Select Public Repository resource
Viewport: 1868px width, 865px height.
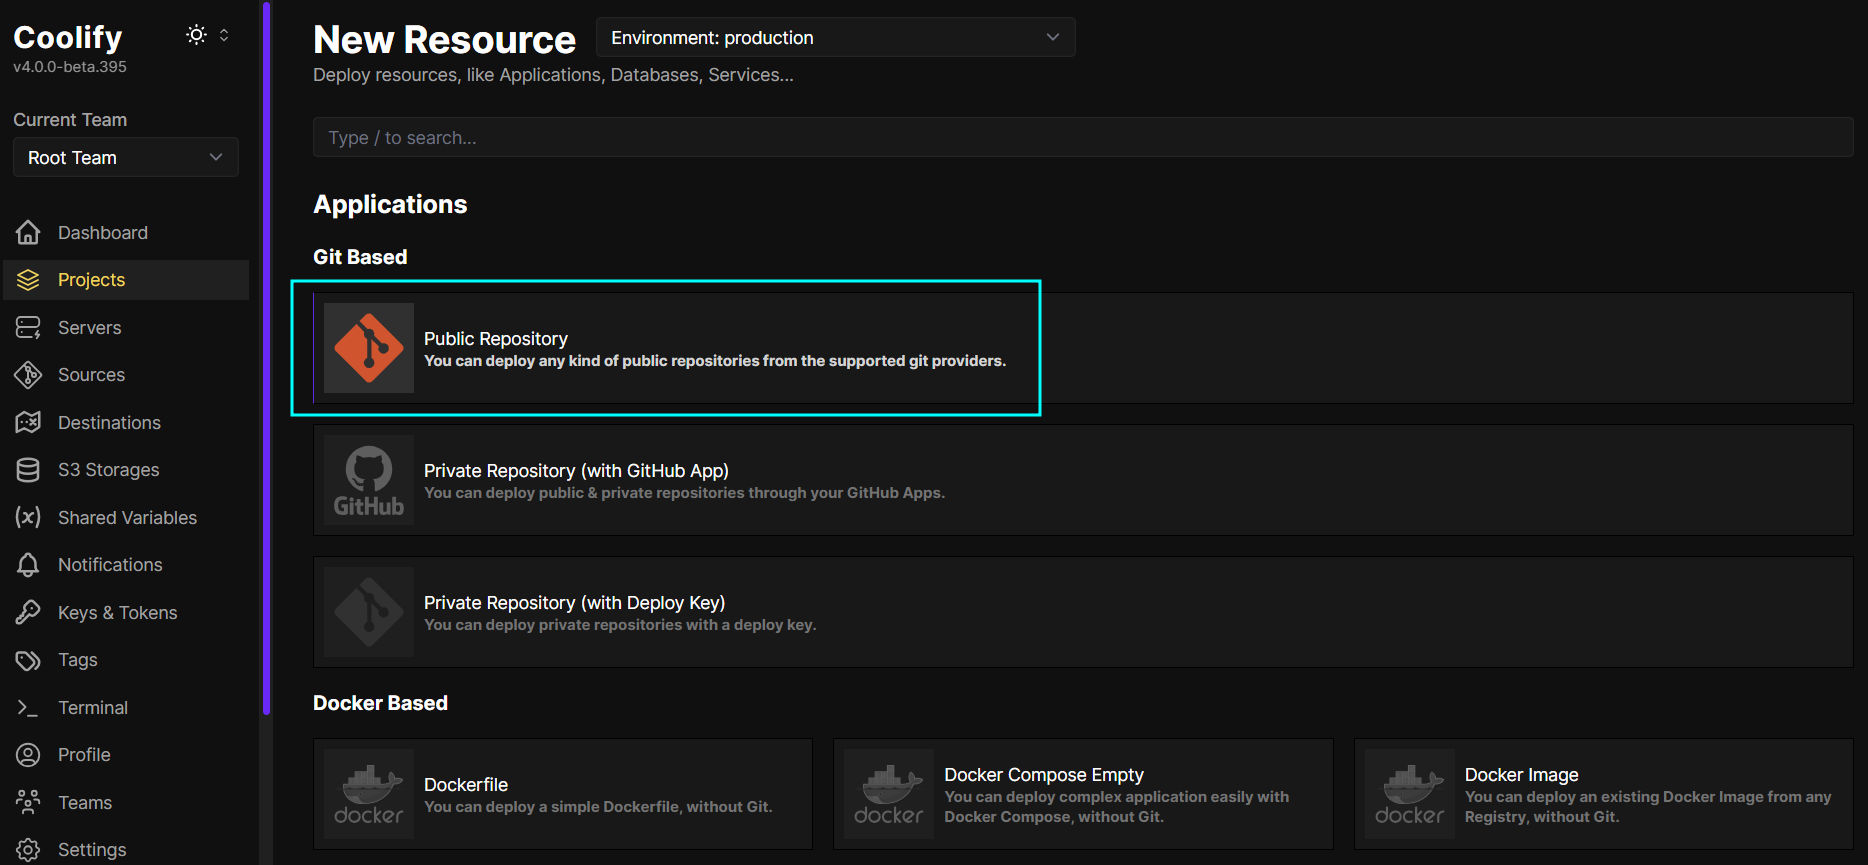[1083, 348]
